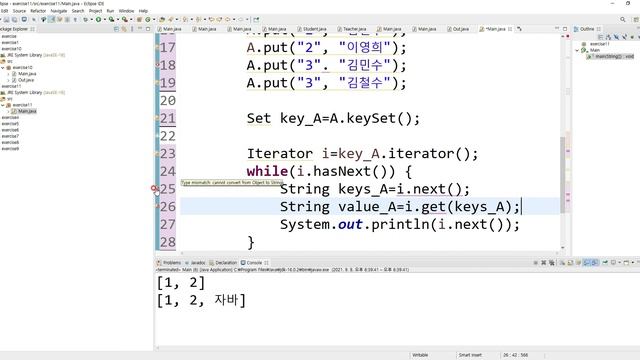Switch to the Declaration tab
The width and height of the screenshot is (640, 360).
pos(223,262)
